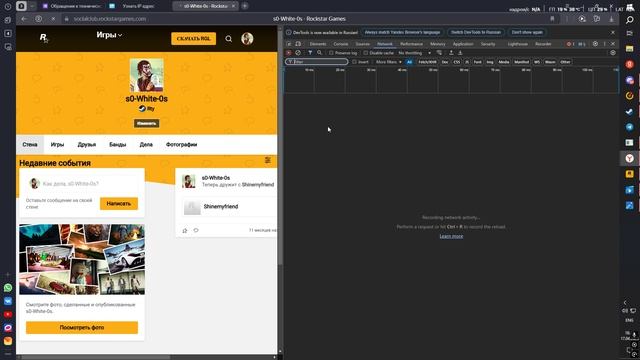This screenshot has width=640, height=360.
Task: Open the DevTools Sources tab
Action: coord(362,44)
